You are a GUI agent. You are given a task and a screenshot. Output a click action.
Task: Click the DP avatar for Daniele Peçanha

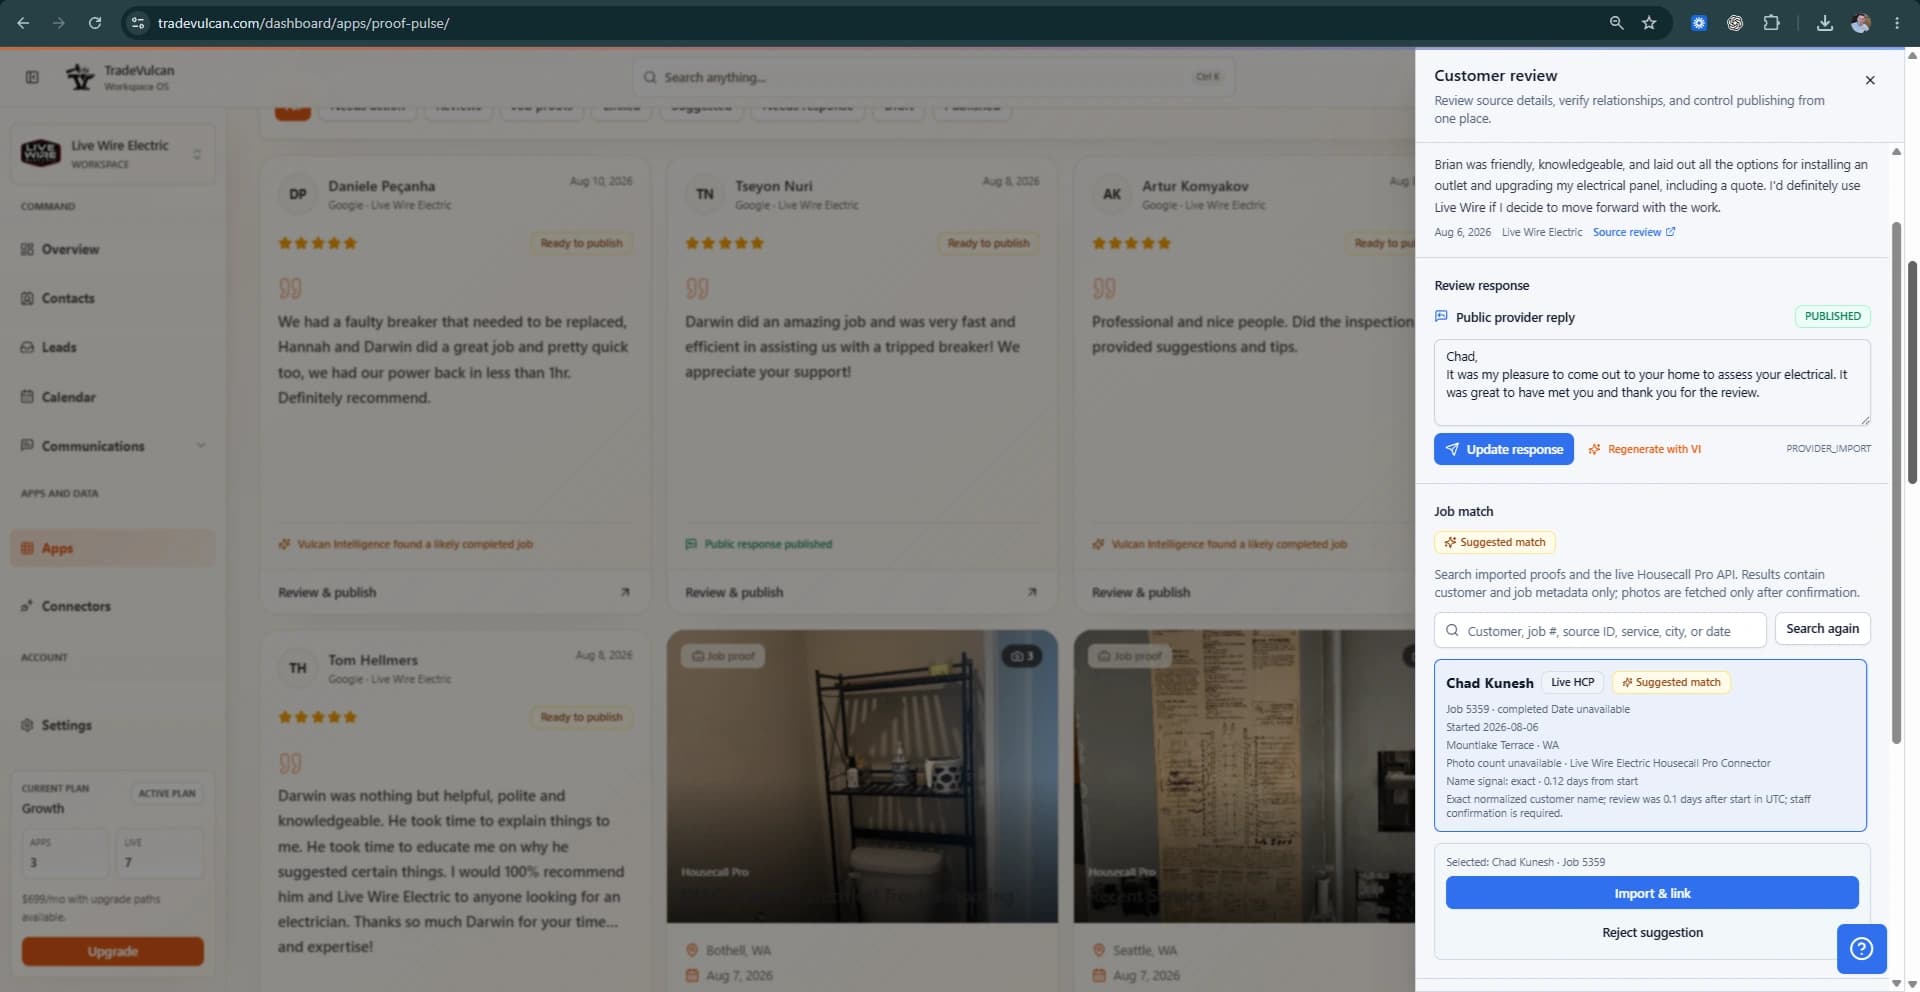pos(298,194)
